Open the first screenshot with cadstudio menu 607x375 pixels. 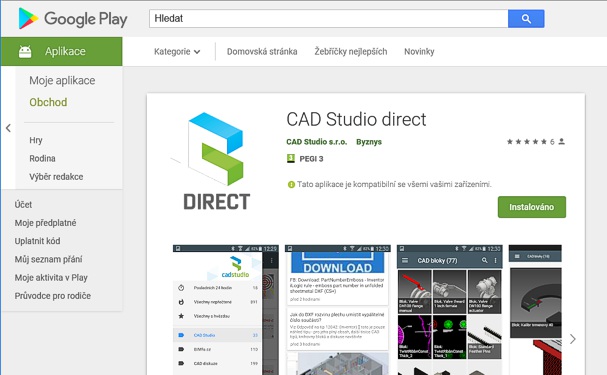pos(226,310)
